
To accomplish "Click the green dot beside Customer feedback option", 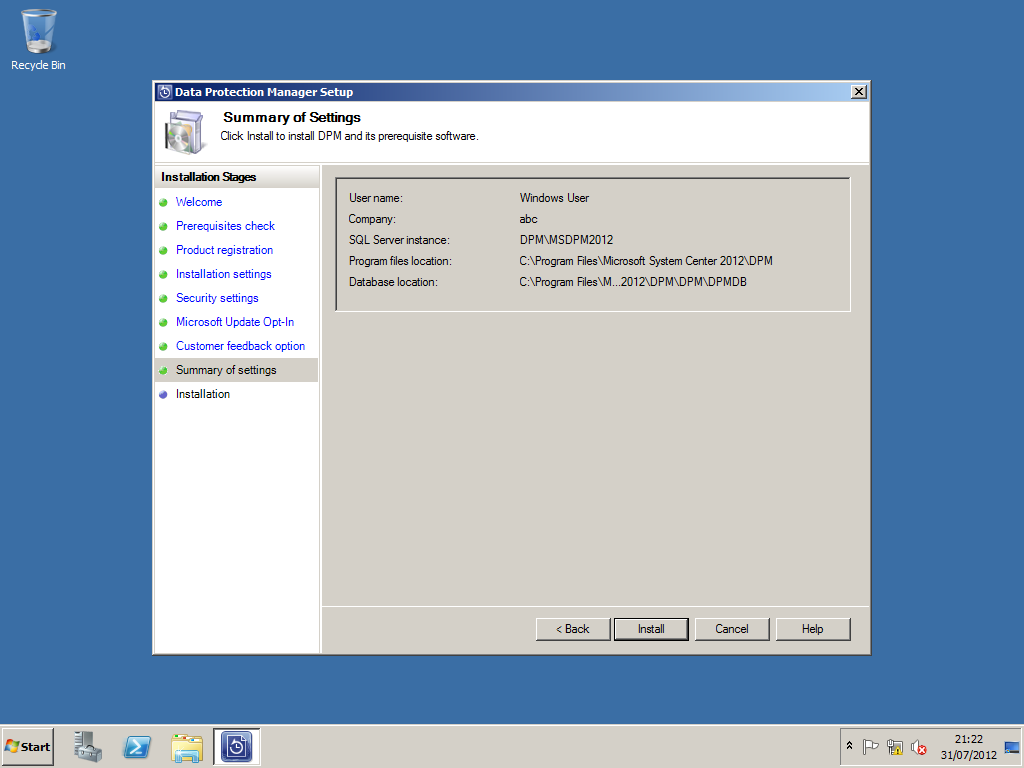I will (163, 346).
